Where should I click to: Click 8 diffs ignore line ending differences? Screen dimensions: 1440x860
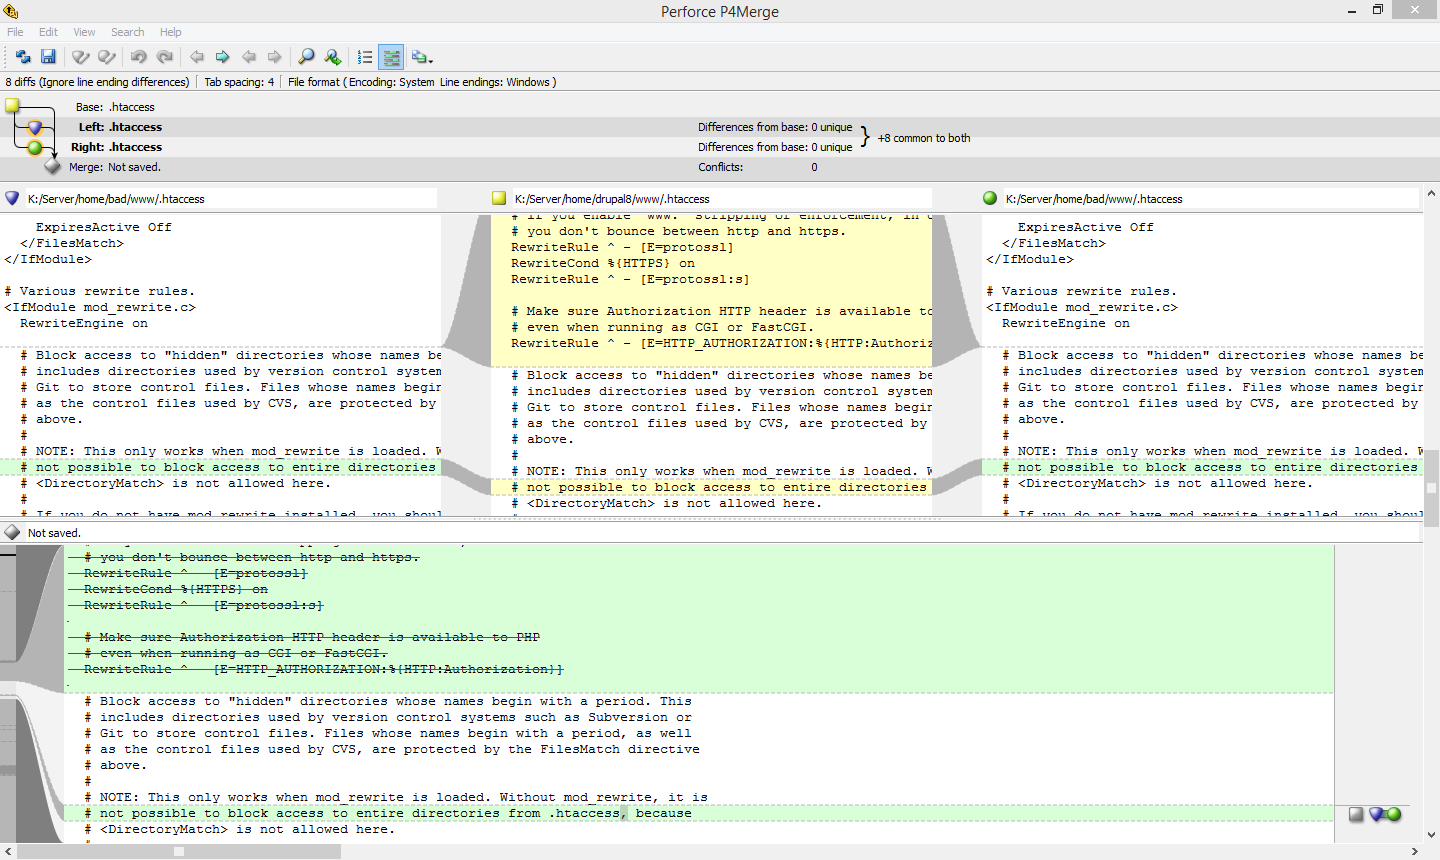[x=97, y=82]
